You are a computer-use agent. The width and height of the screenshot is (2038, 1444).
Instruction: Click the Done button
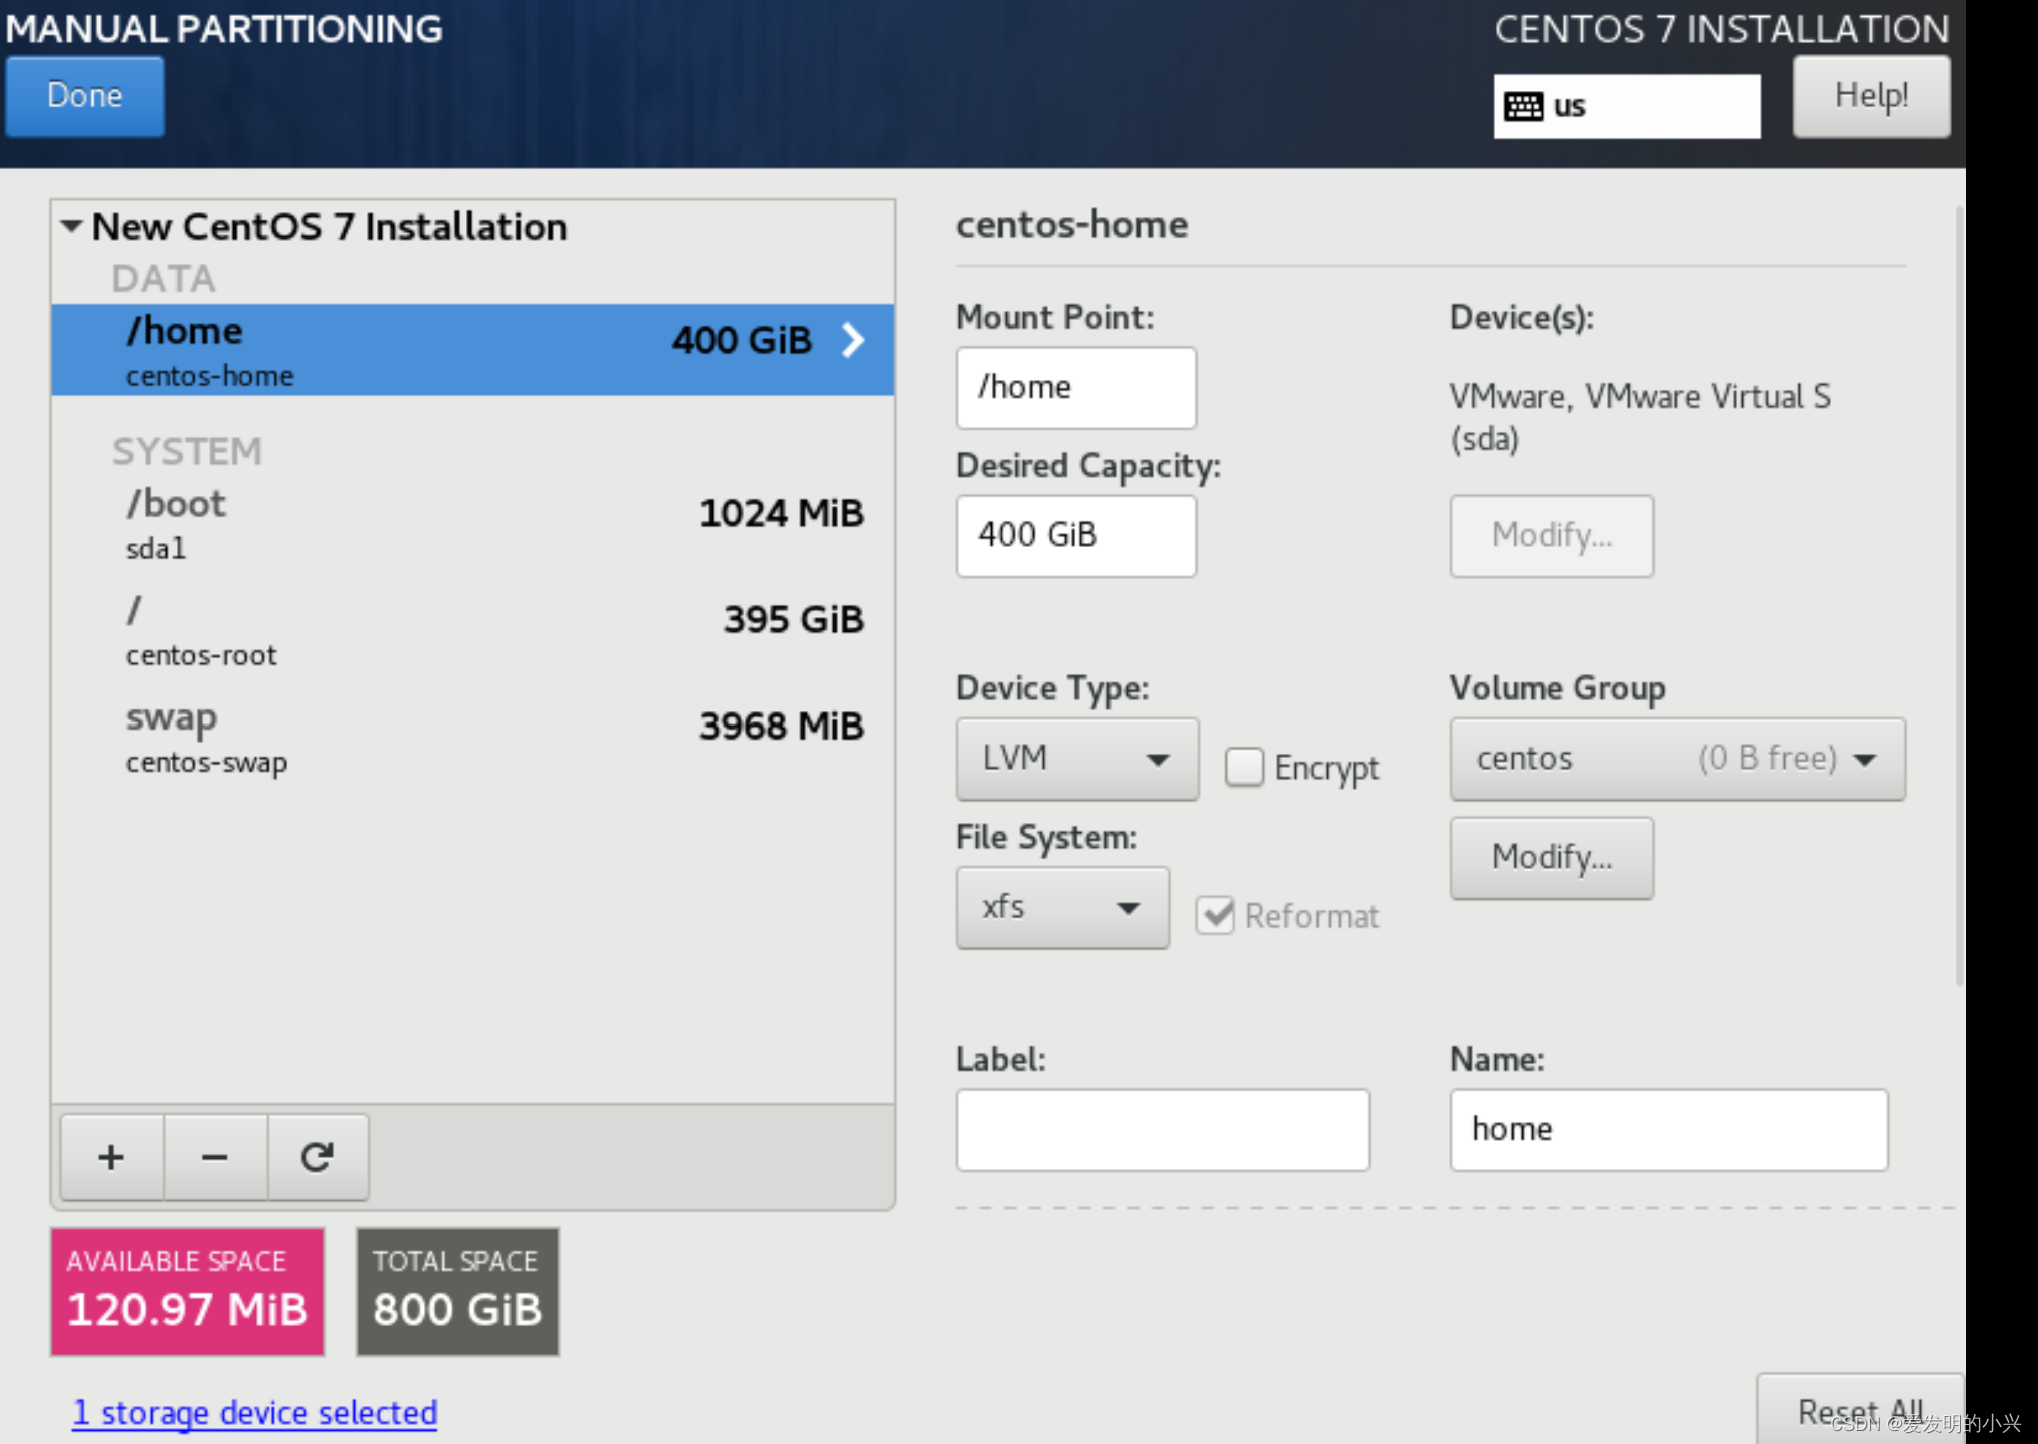85,96
